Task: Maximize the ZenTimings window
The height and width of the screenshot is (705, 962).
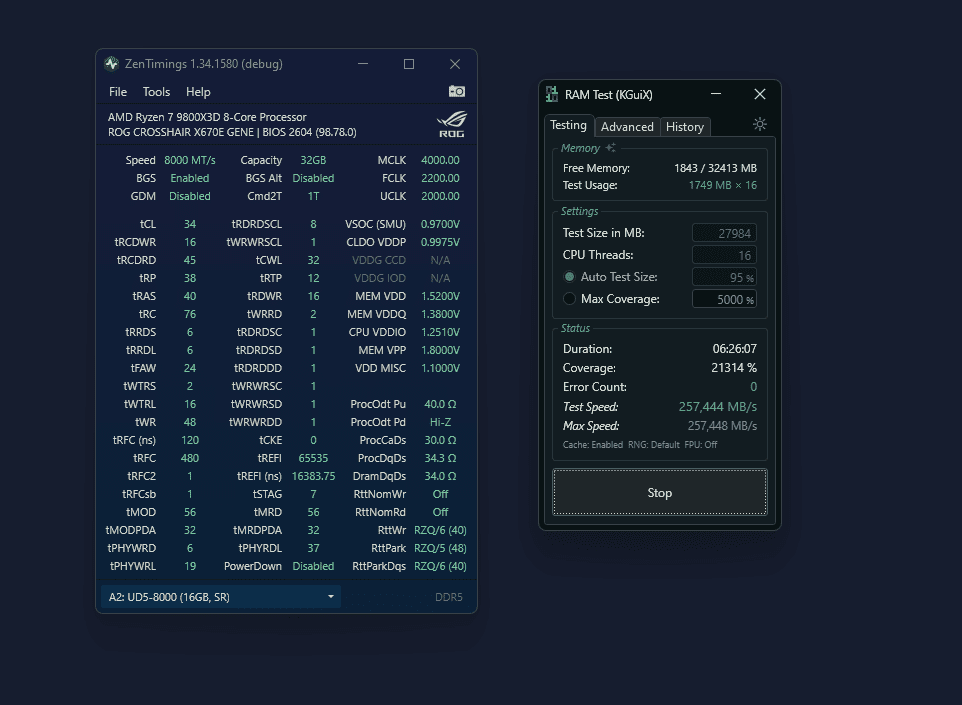Action: click(409, 64)
